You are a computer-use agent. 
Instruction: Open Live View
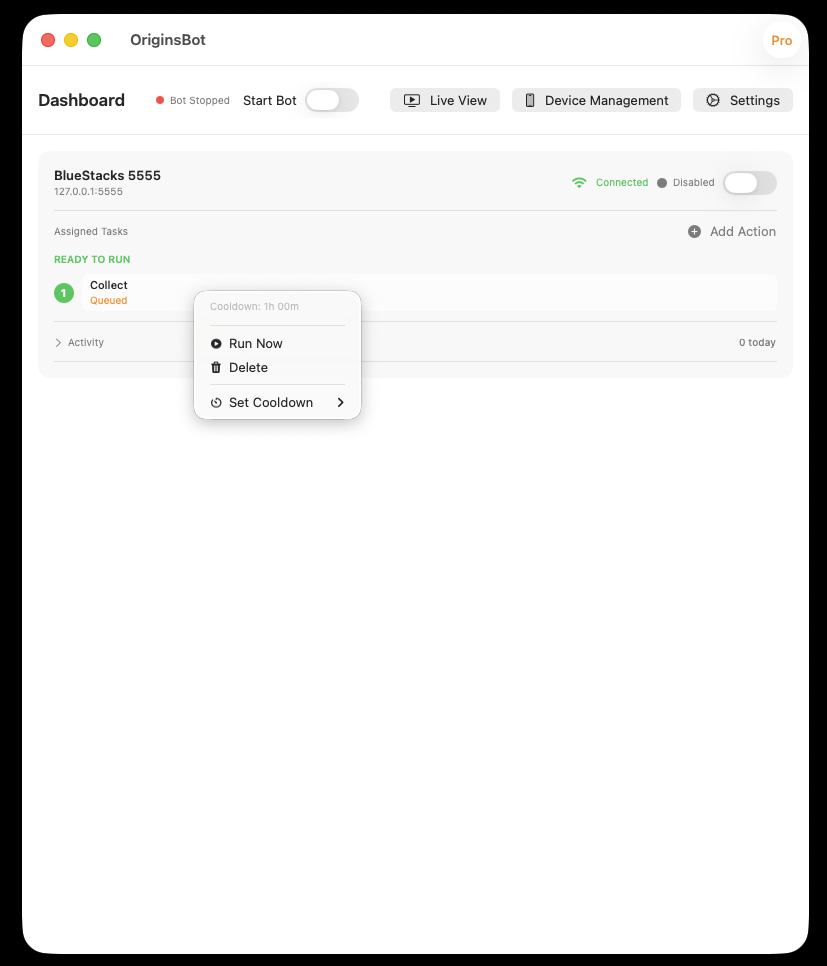(445, 100)
